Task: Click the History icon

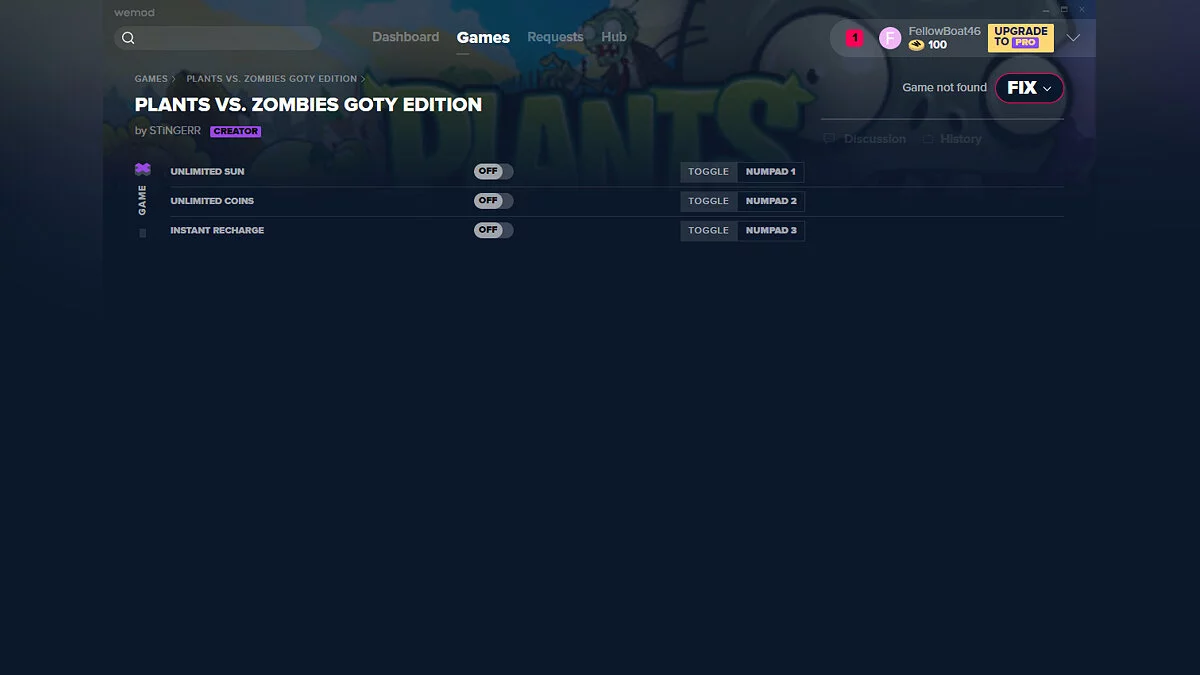Action: click(927, 139)
